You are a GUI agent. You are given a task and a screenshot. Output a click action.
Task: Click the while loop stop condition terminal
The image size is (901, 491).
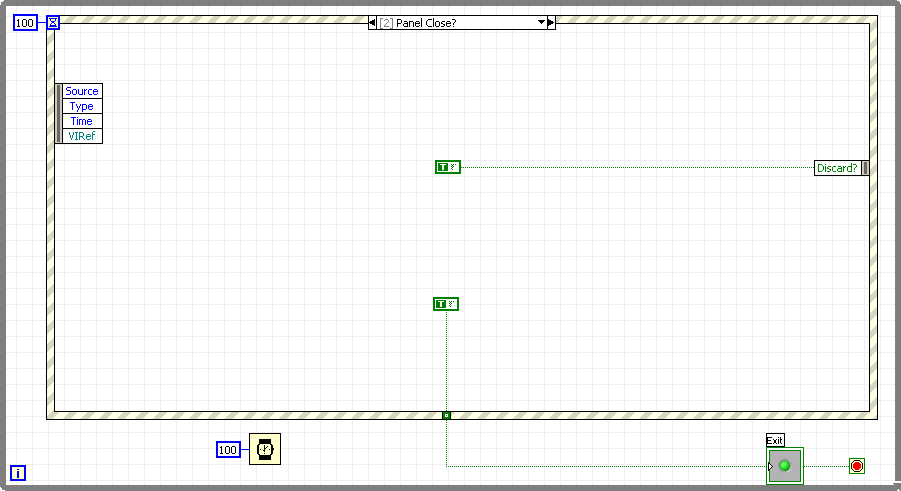point(857,466)
